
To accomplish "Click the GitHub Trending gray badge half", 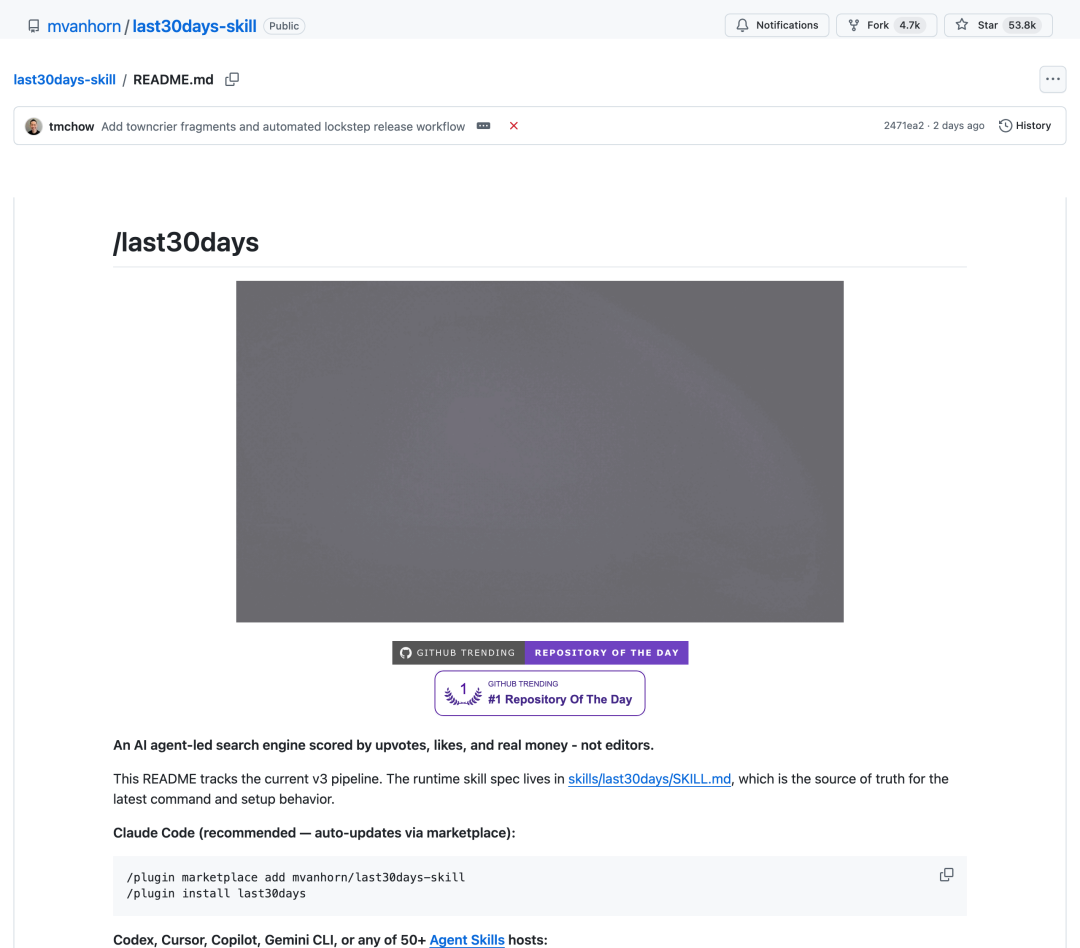I will (459, 652).
